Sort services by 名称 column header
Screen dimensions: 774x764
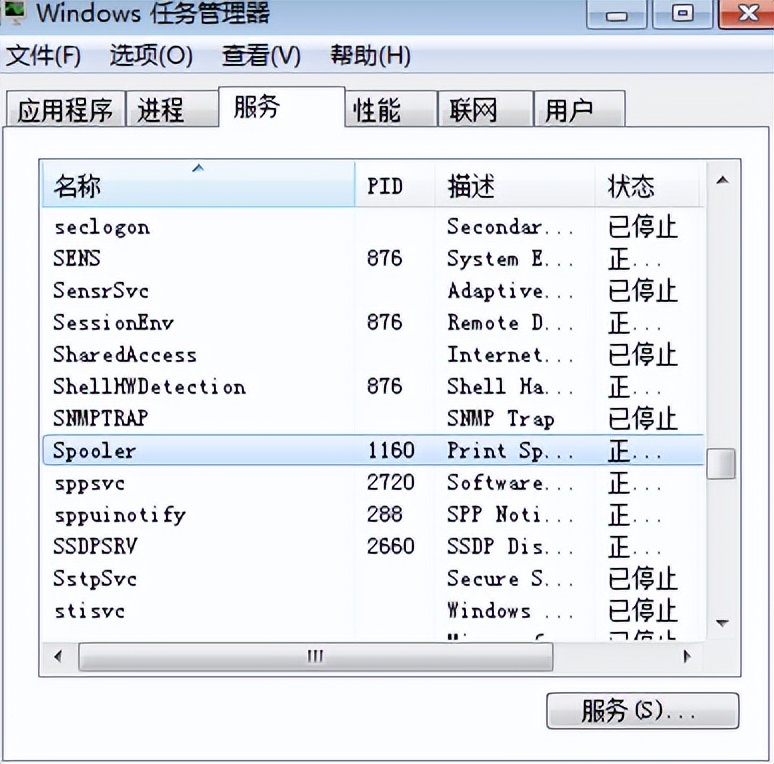[x=198, y=185]
